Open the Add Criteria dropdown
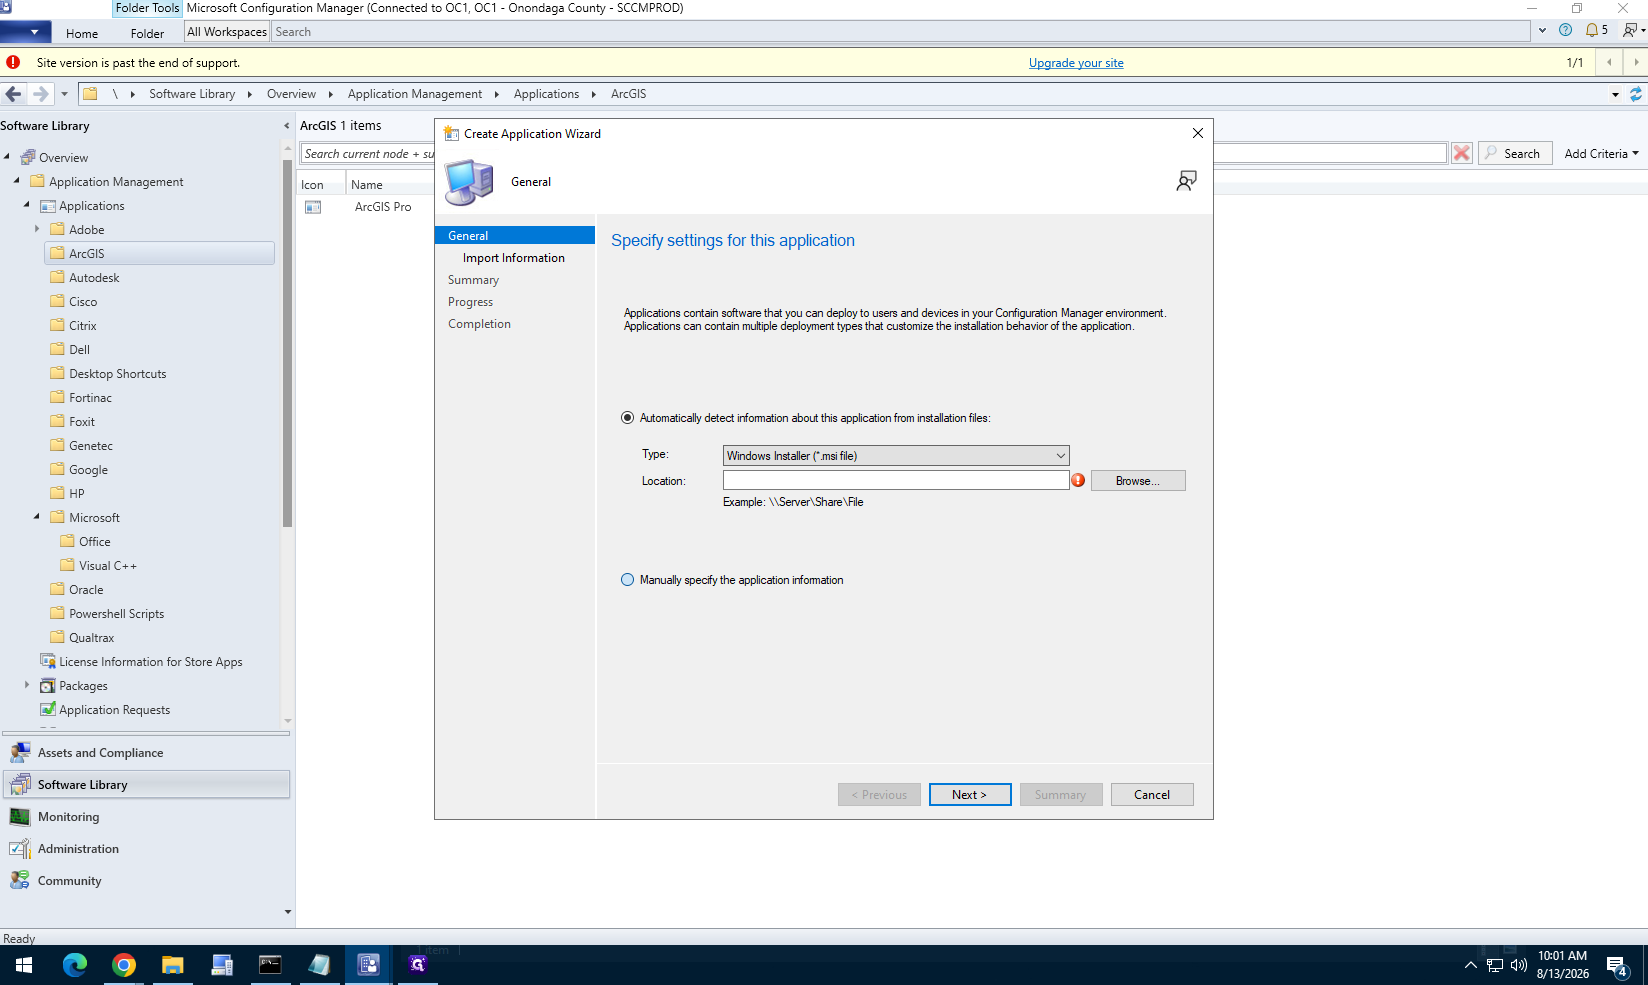Viewport: 1648px width, 985px height. point(1601,153)
